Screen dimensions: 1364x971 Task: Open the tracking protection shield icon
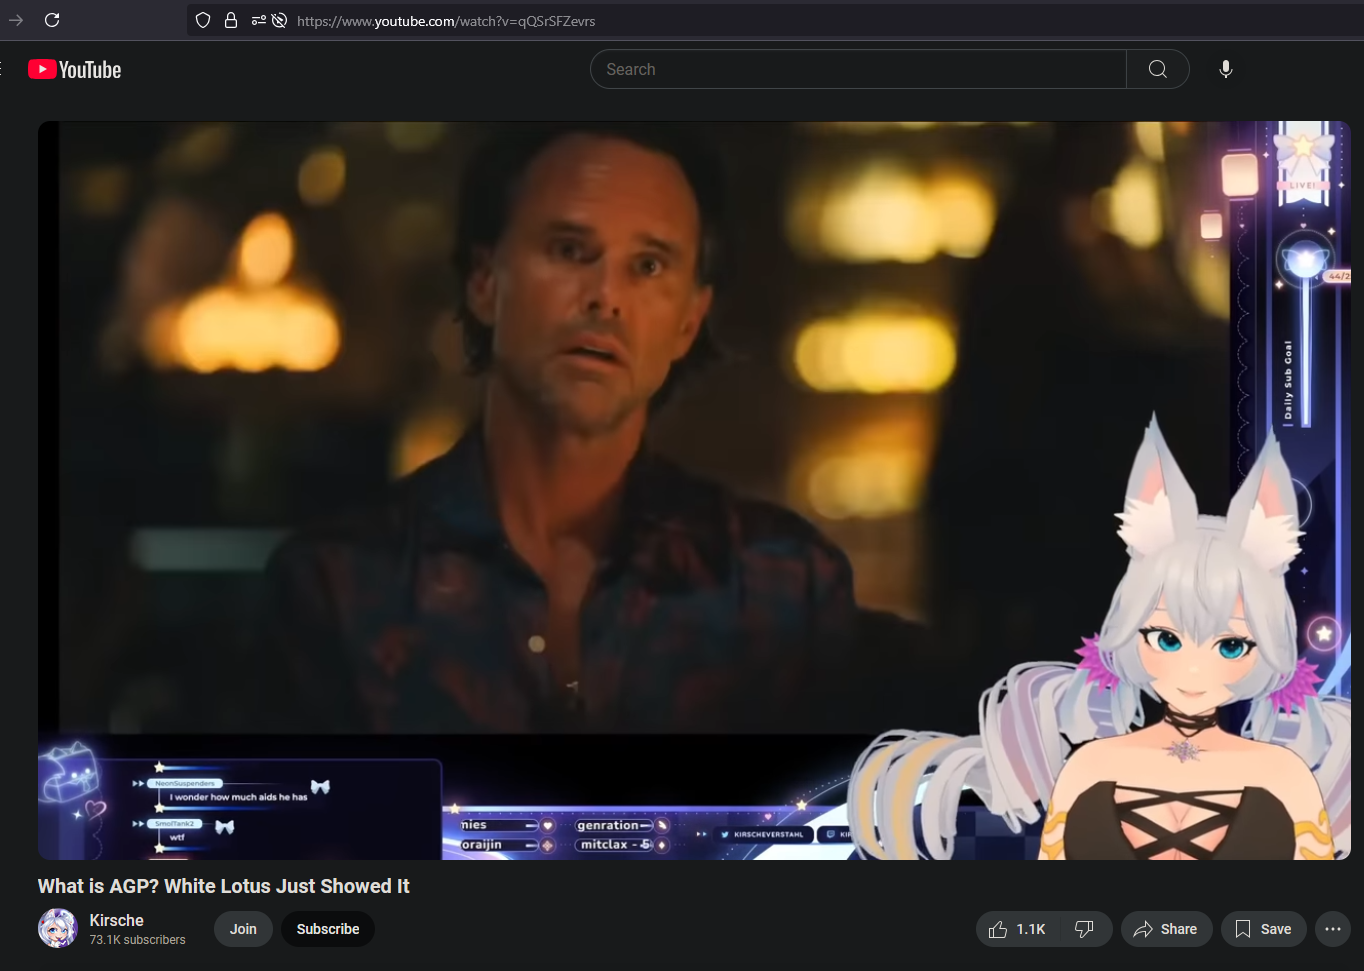point(203,20)
